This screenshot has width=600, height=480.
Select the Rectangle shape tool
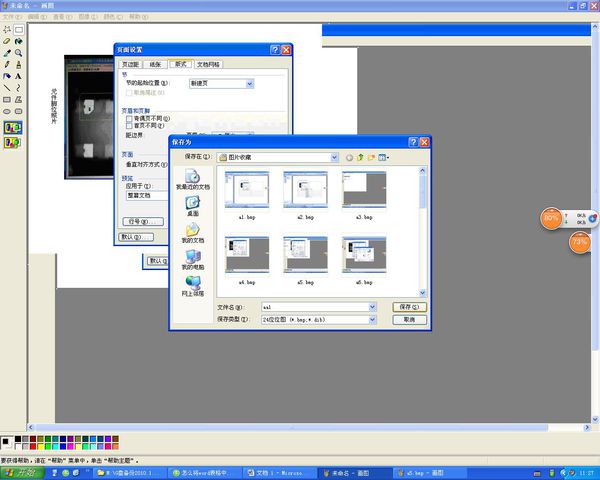(7, 100)
